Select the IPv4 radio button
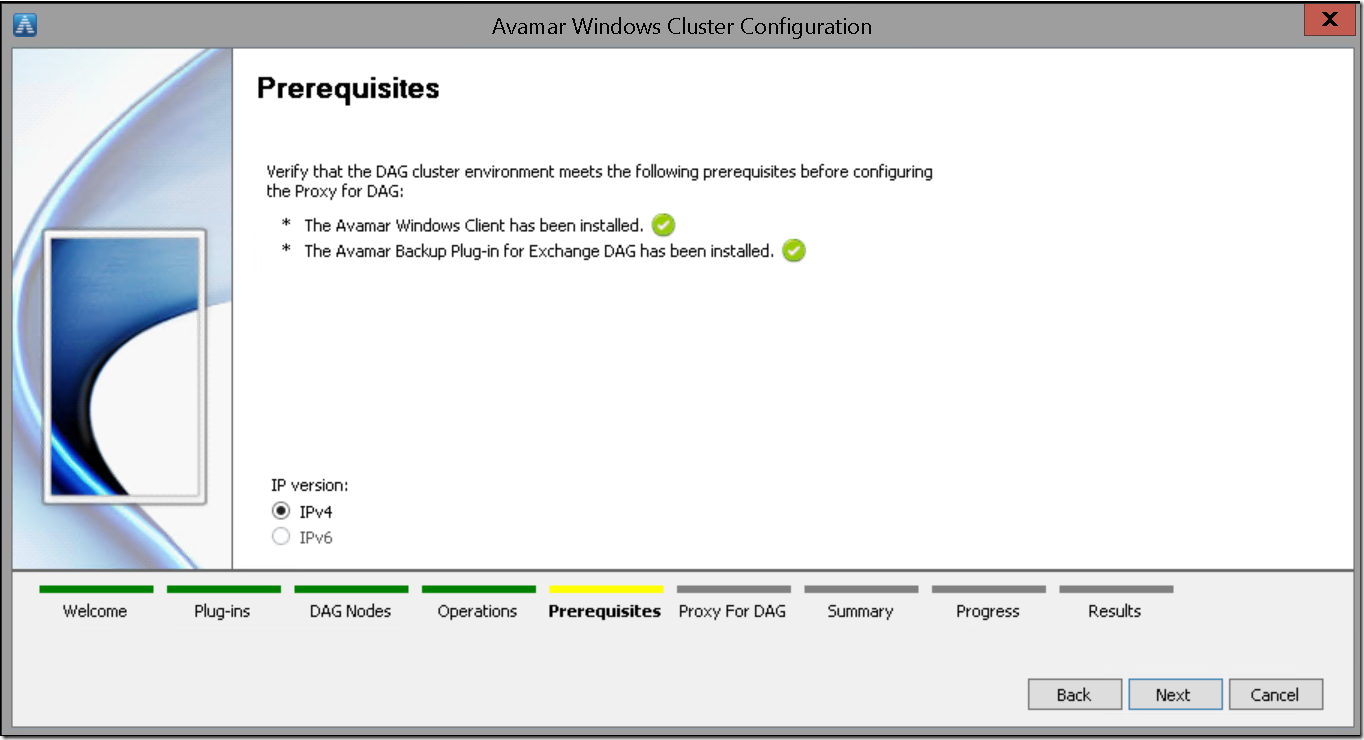Viewport: 1364px width, 740px height. [281, 511]
